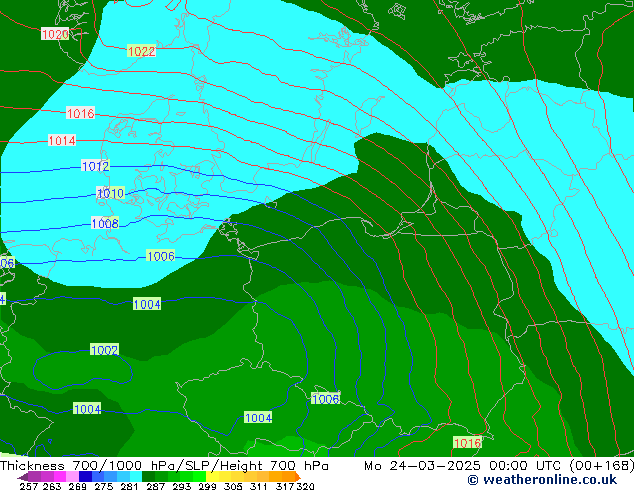
Task: Select the 1006 label over the green area
Action: point(325,399)
